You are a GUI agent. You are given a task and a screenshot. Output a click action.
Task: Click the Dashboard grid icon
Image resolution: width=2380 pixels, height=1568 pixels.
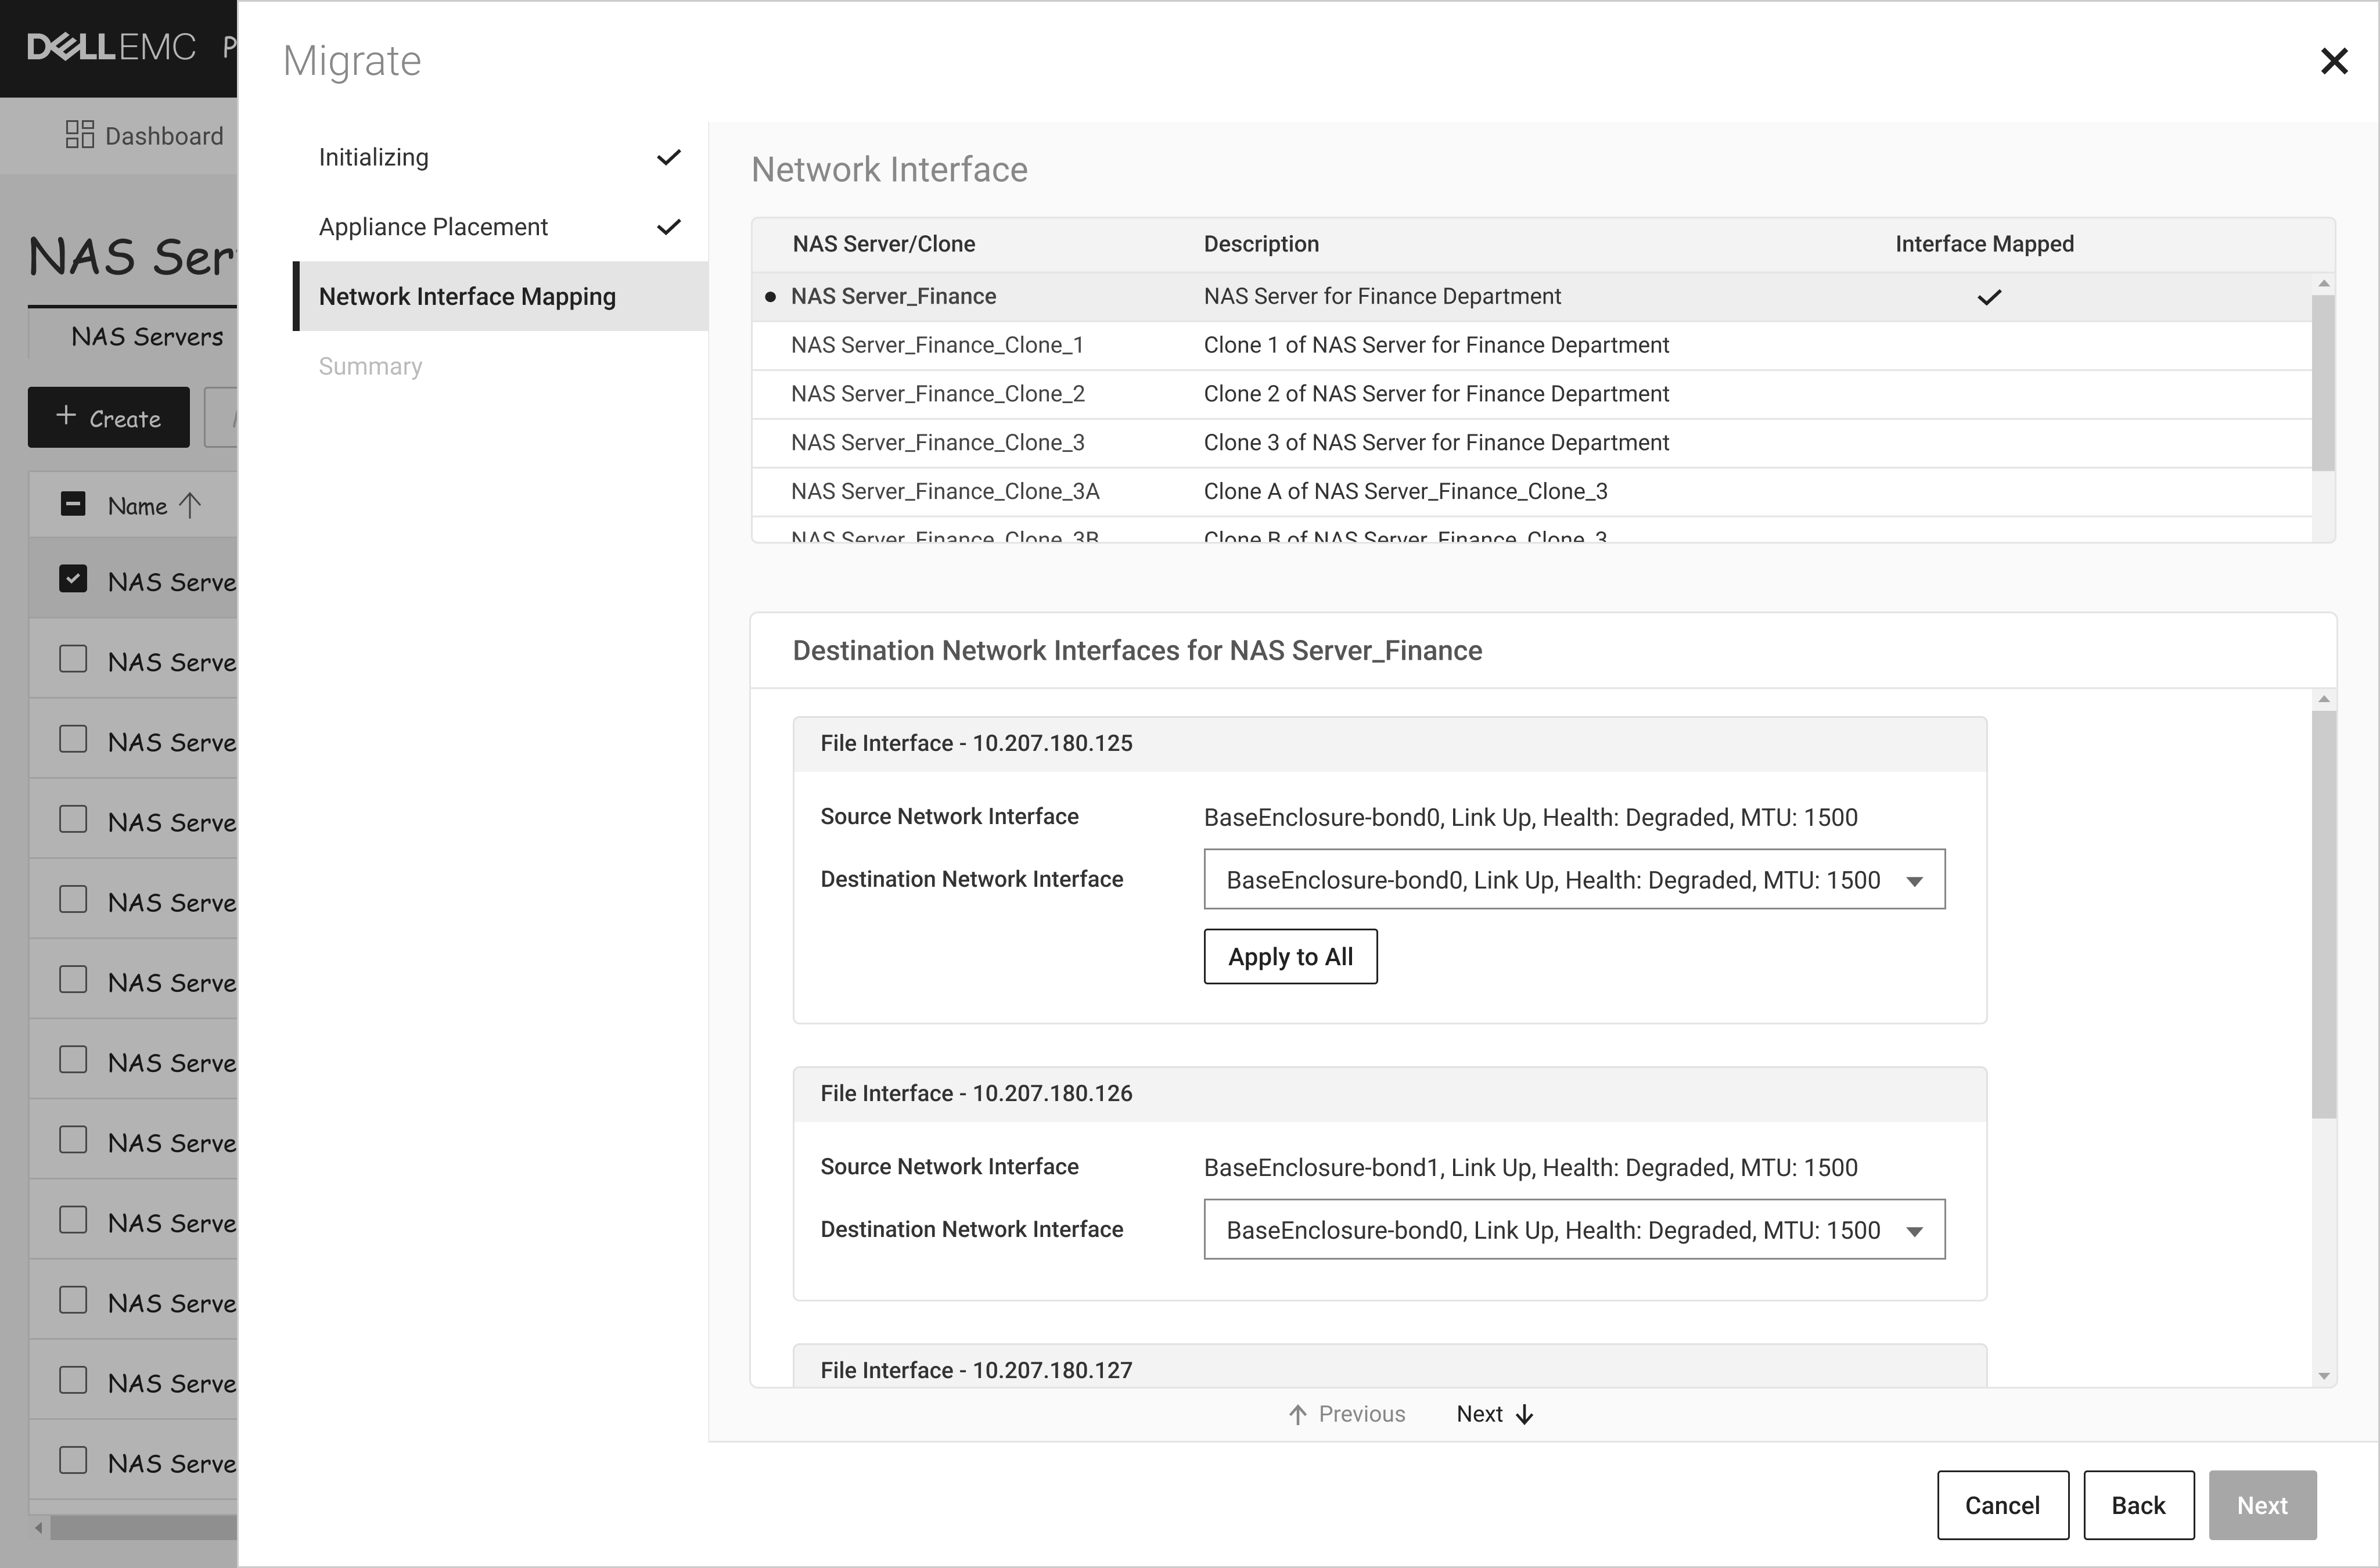79,135
